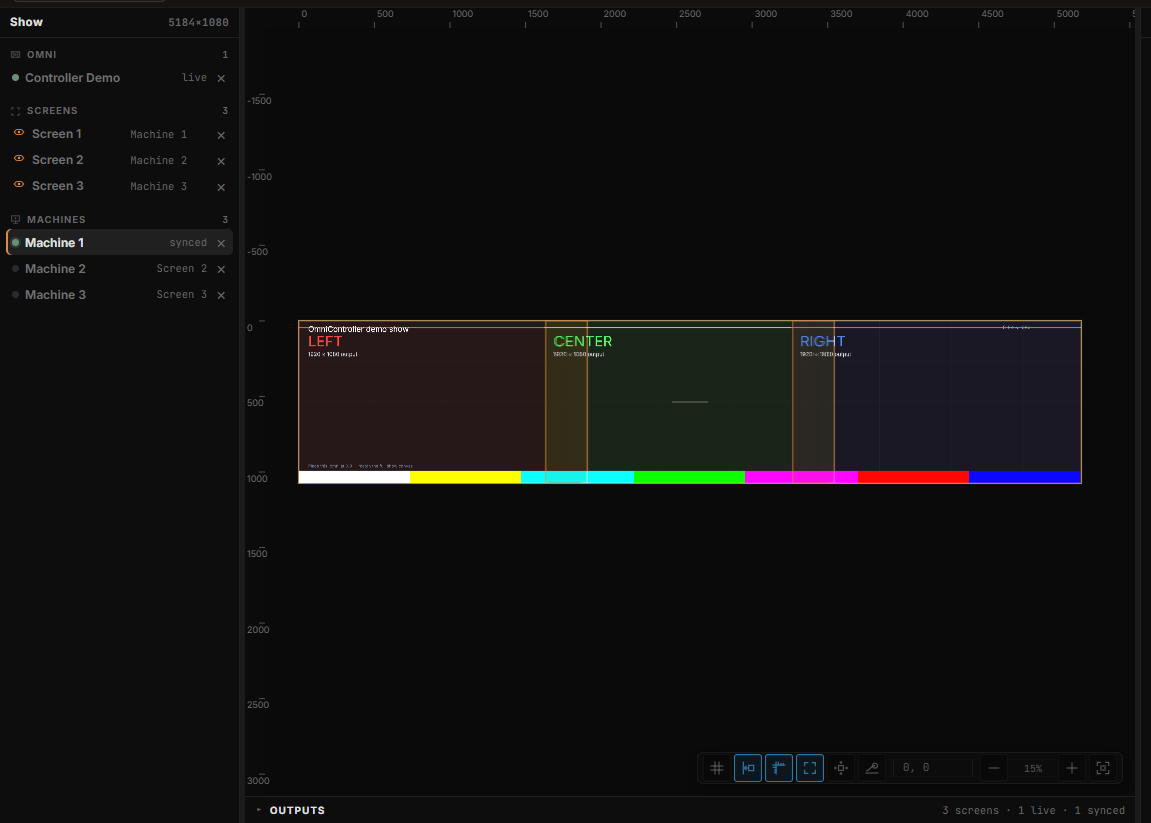This screenshot has width=1151, height=823.
Task: Click the Machine 2 status dot
Action: click(15, 269)
